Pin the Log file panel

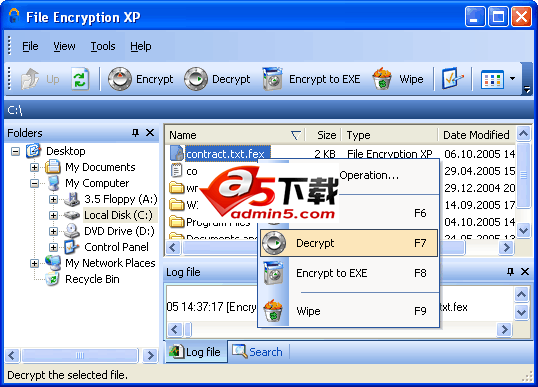tap(510, 272)
